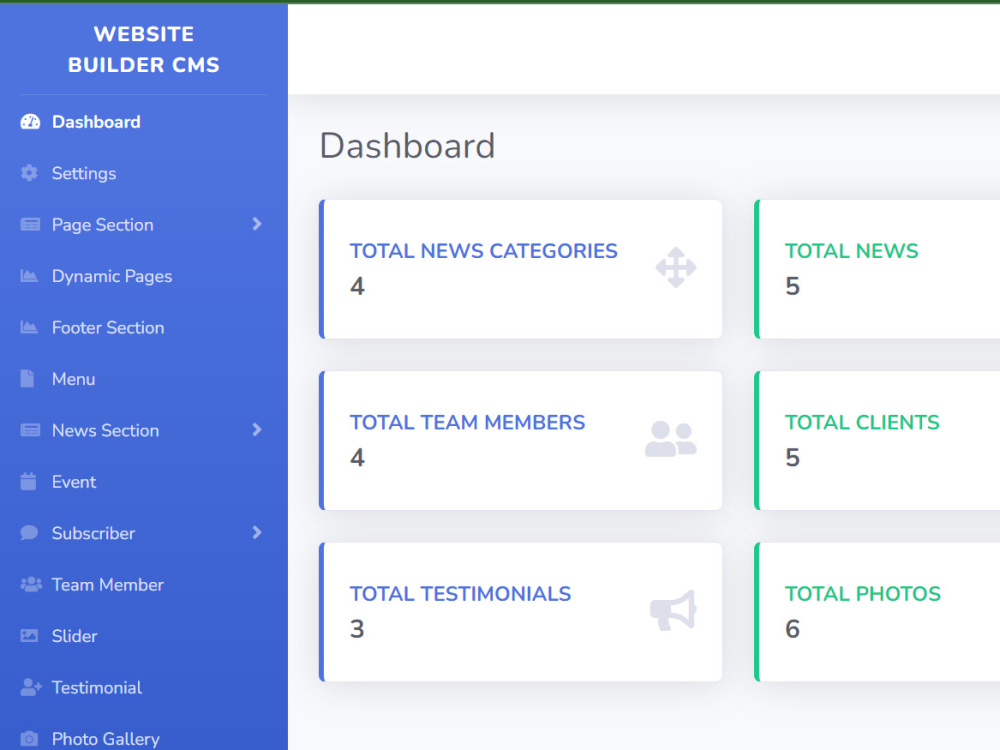Click the News Section list icon
This screenshot has height=750, width=1000.
pyautogui.click(x=30, y=430)
